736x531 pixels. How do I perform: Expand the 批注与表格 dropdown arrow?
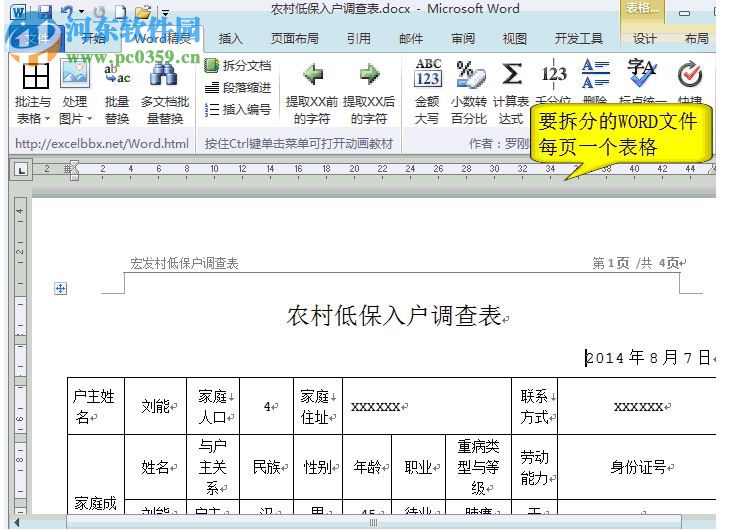47,119
